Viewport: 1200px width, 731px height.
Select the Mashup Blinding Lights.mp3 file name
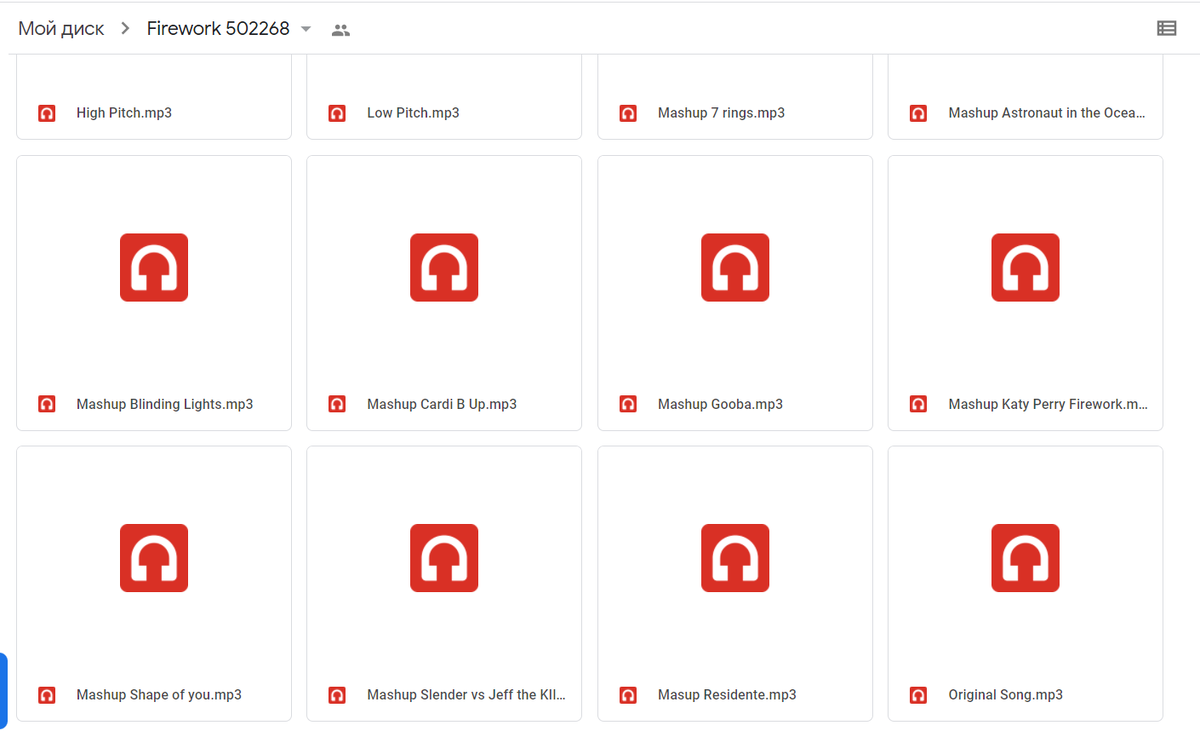click(x=165, y=404)
